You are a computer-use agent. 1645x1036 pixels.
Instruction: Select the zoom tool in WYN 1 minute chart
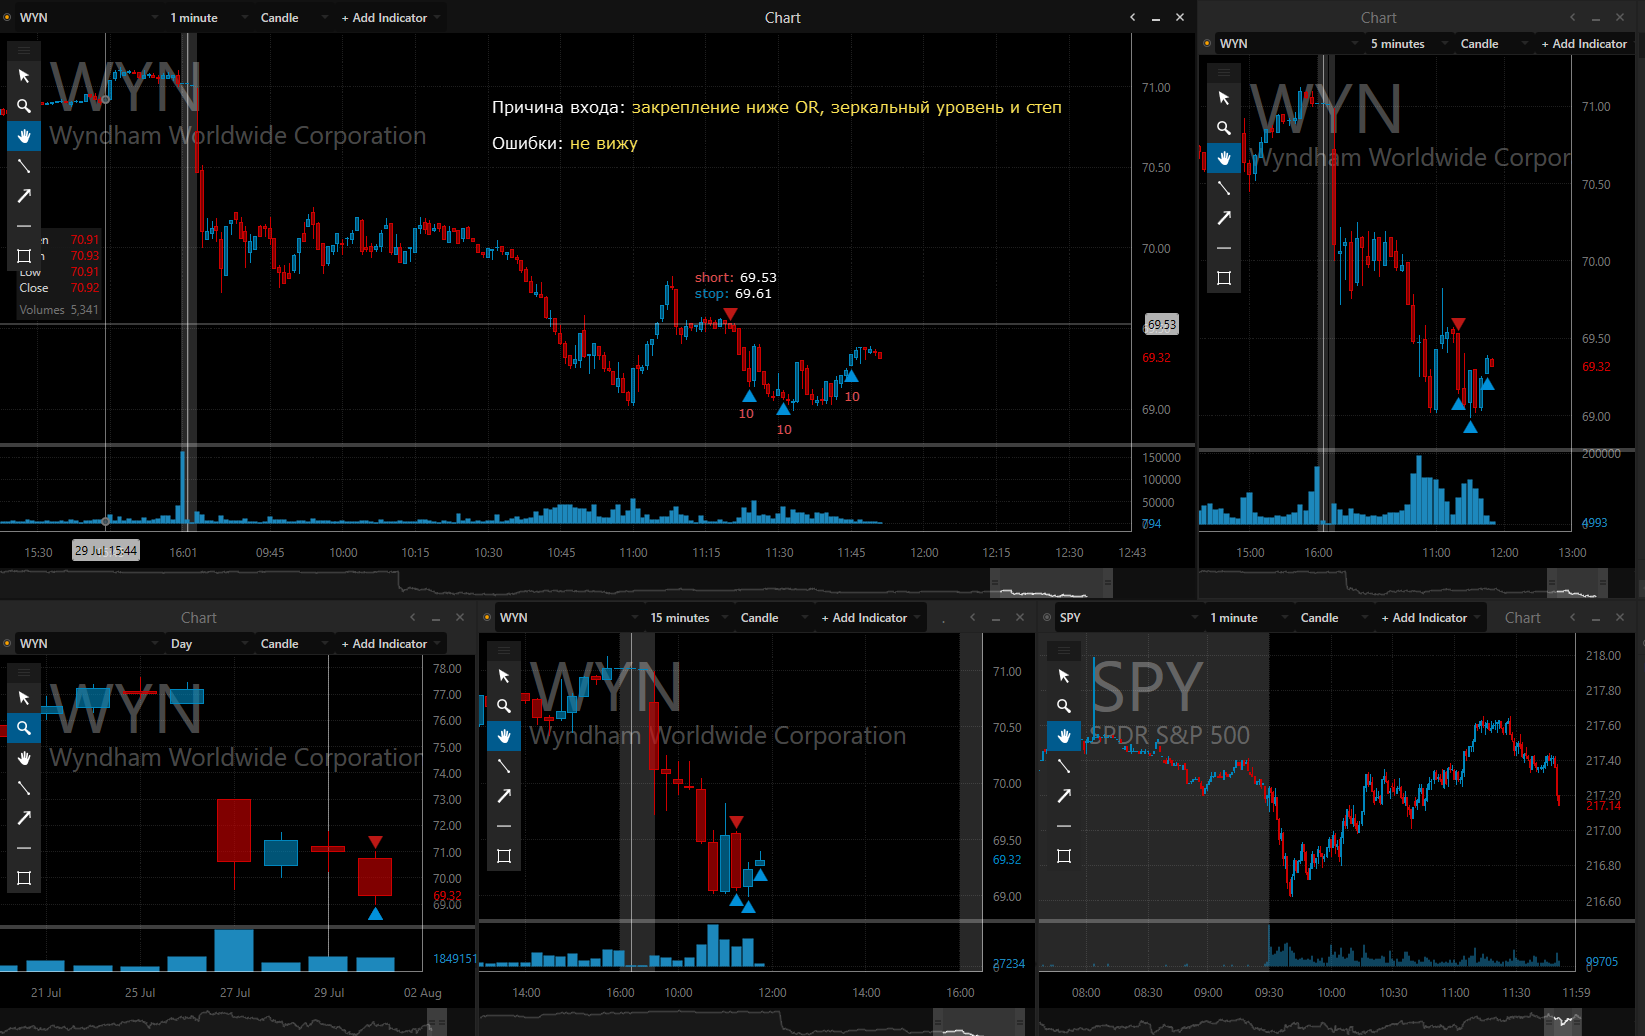coord(24,106)
